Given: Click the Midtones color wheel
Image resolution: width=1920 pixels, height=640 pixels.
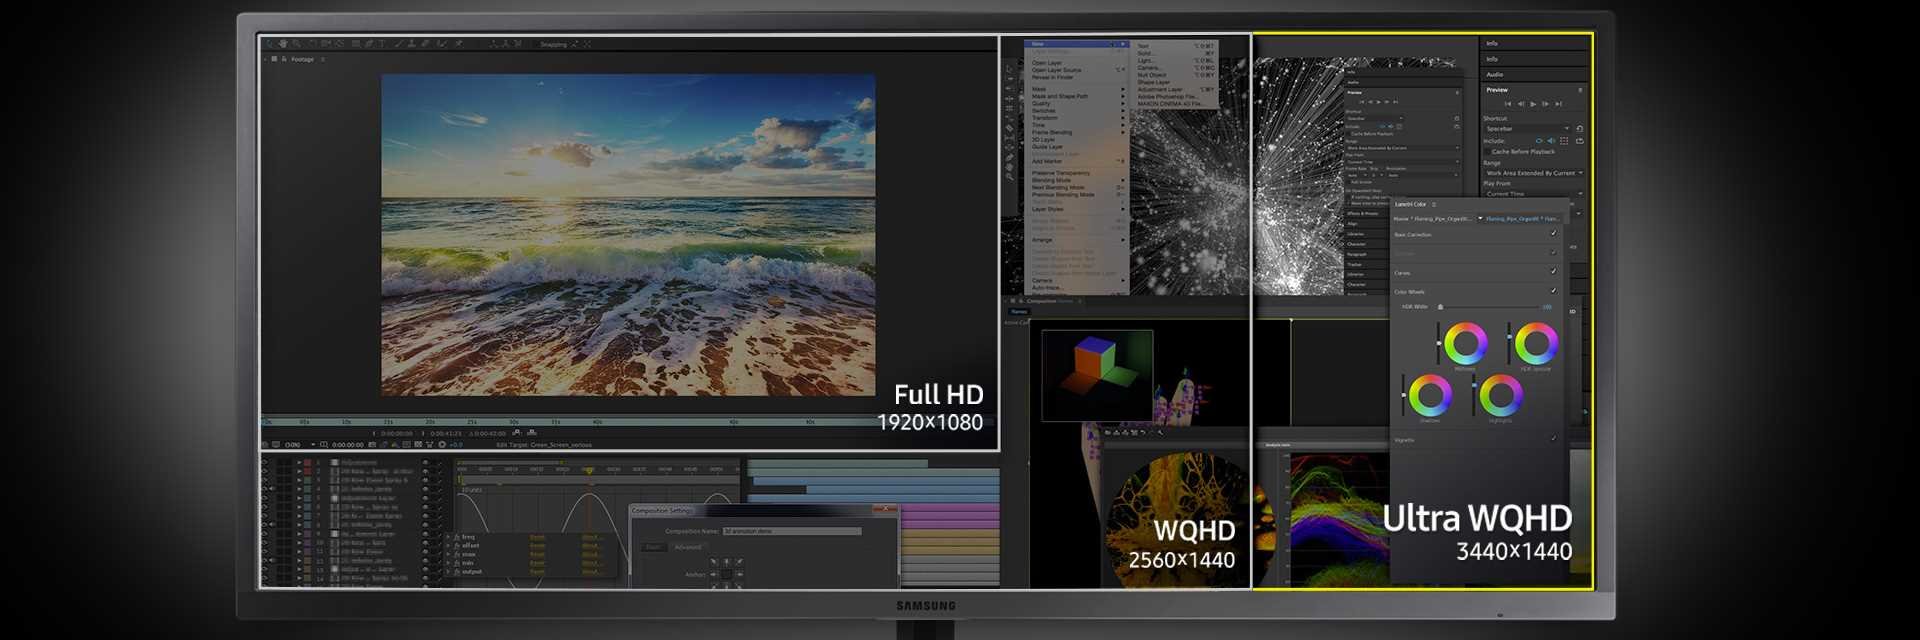Looking at the screenshot, I should pos(1465,344).
